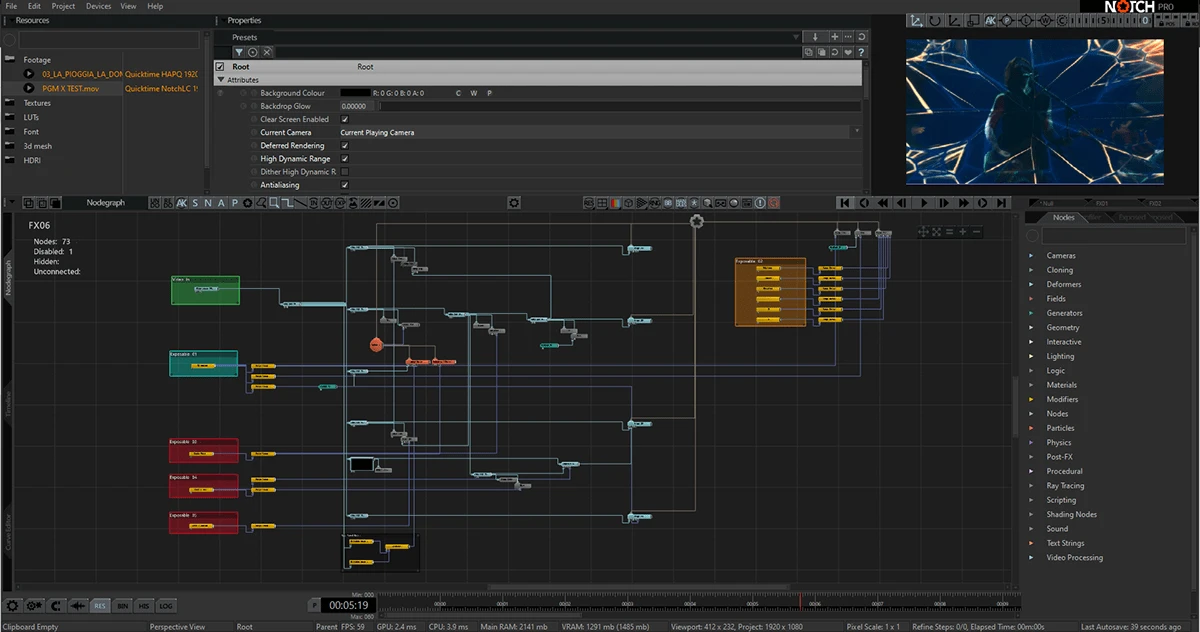
Task: Toggle the AK button in nodegraph toolbar
Action: click(x=182, y=203)
